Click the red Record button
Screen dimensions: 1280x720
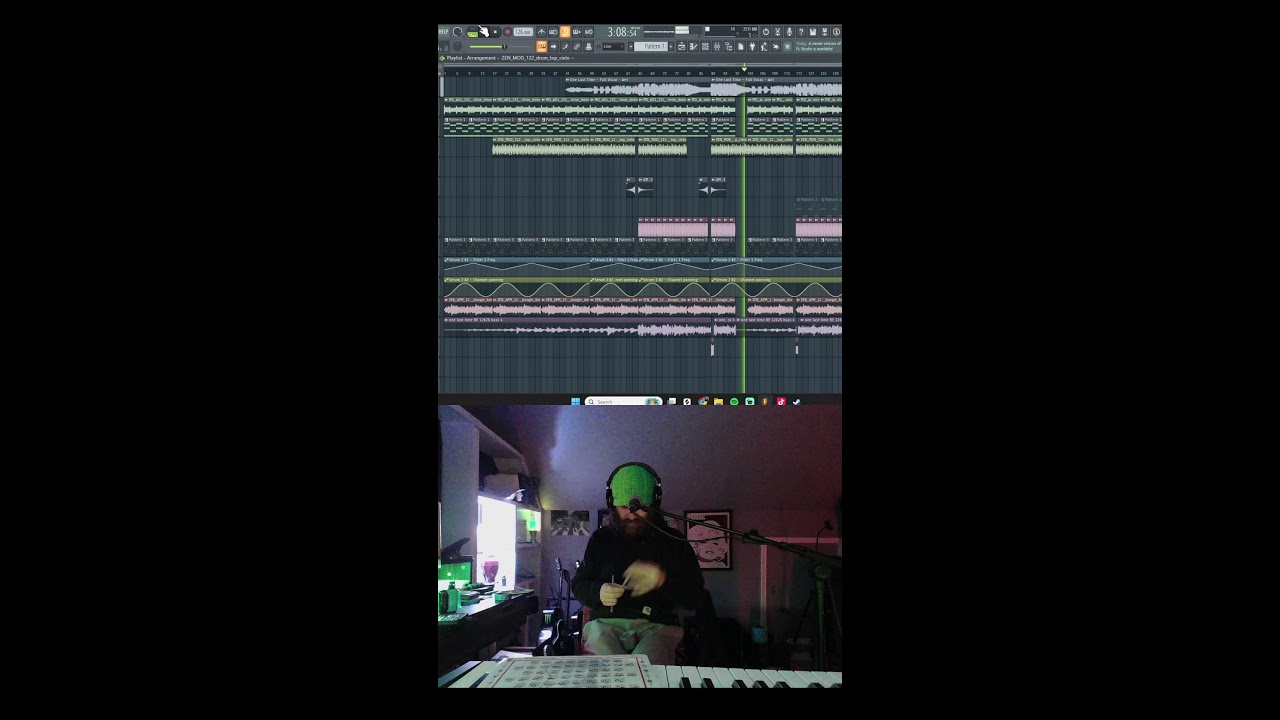pyautogui.click(x=507, y=32)
